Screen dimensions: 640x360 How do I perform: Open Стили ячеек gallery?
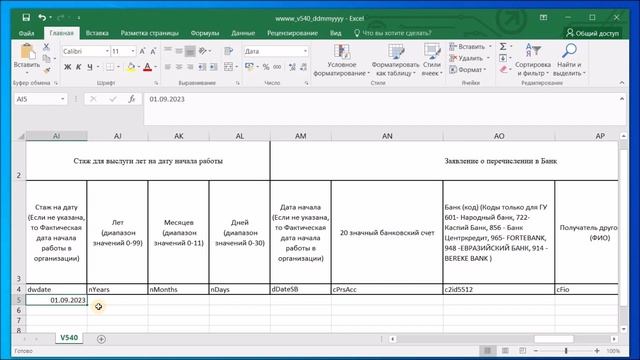point(431,60)
